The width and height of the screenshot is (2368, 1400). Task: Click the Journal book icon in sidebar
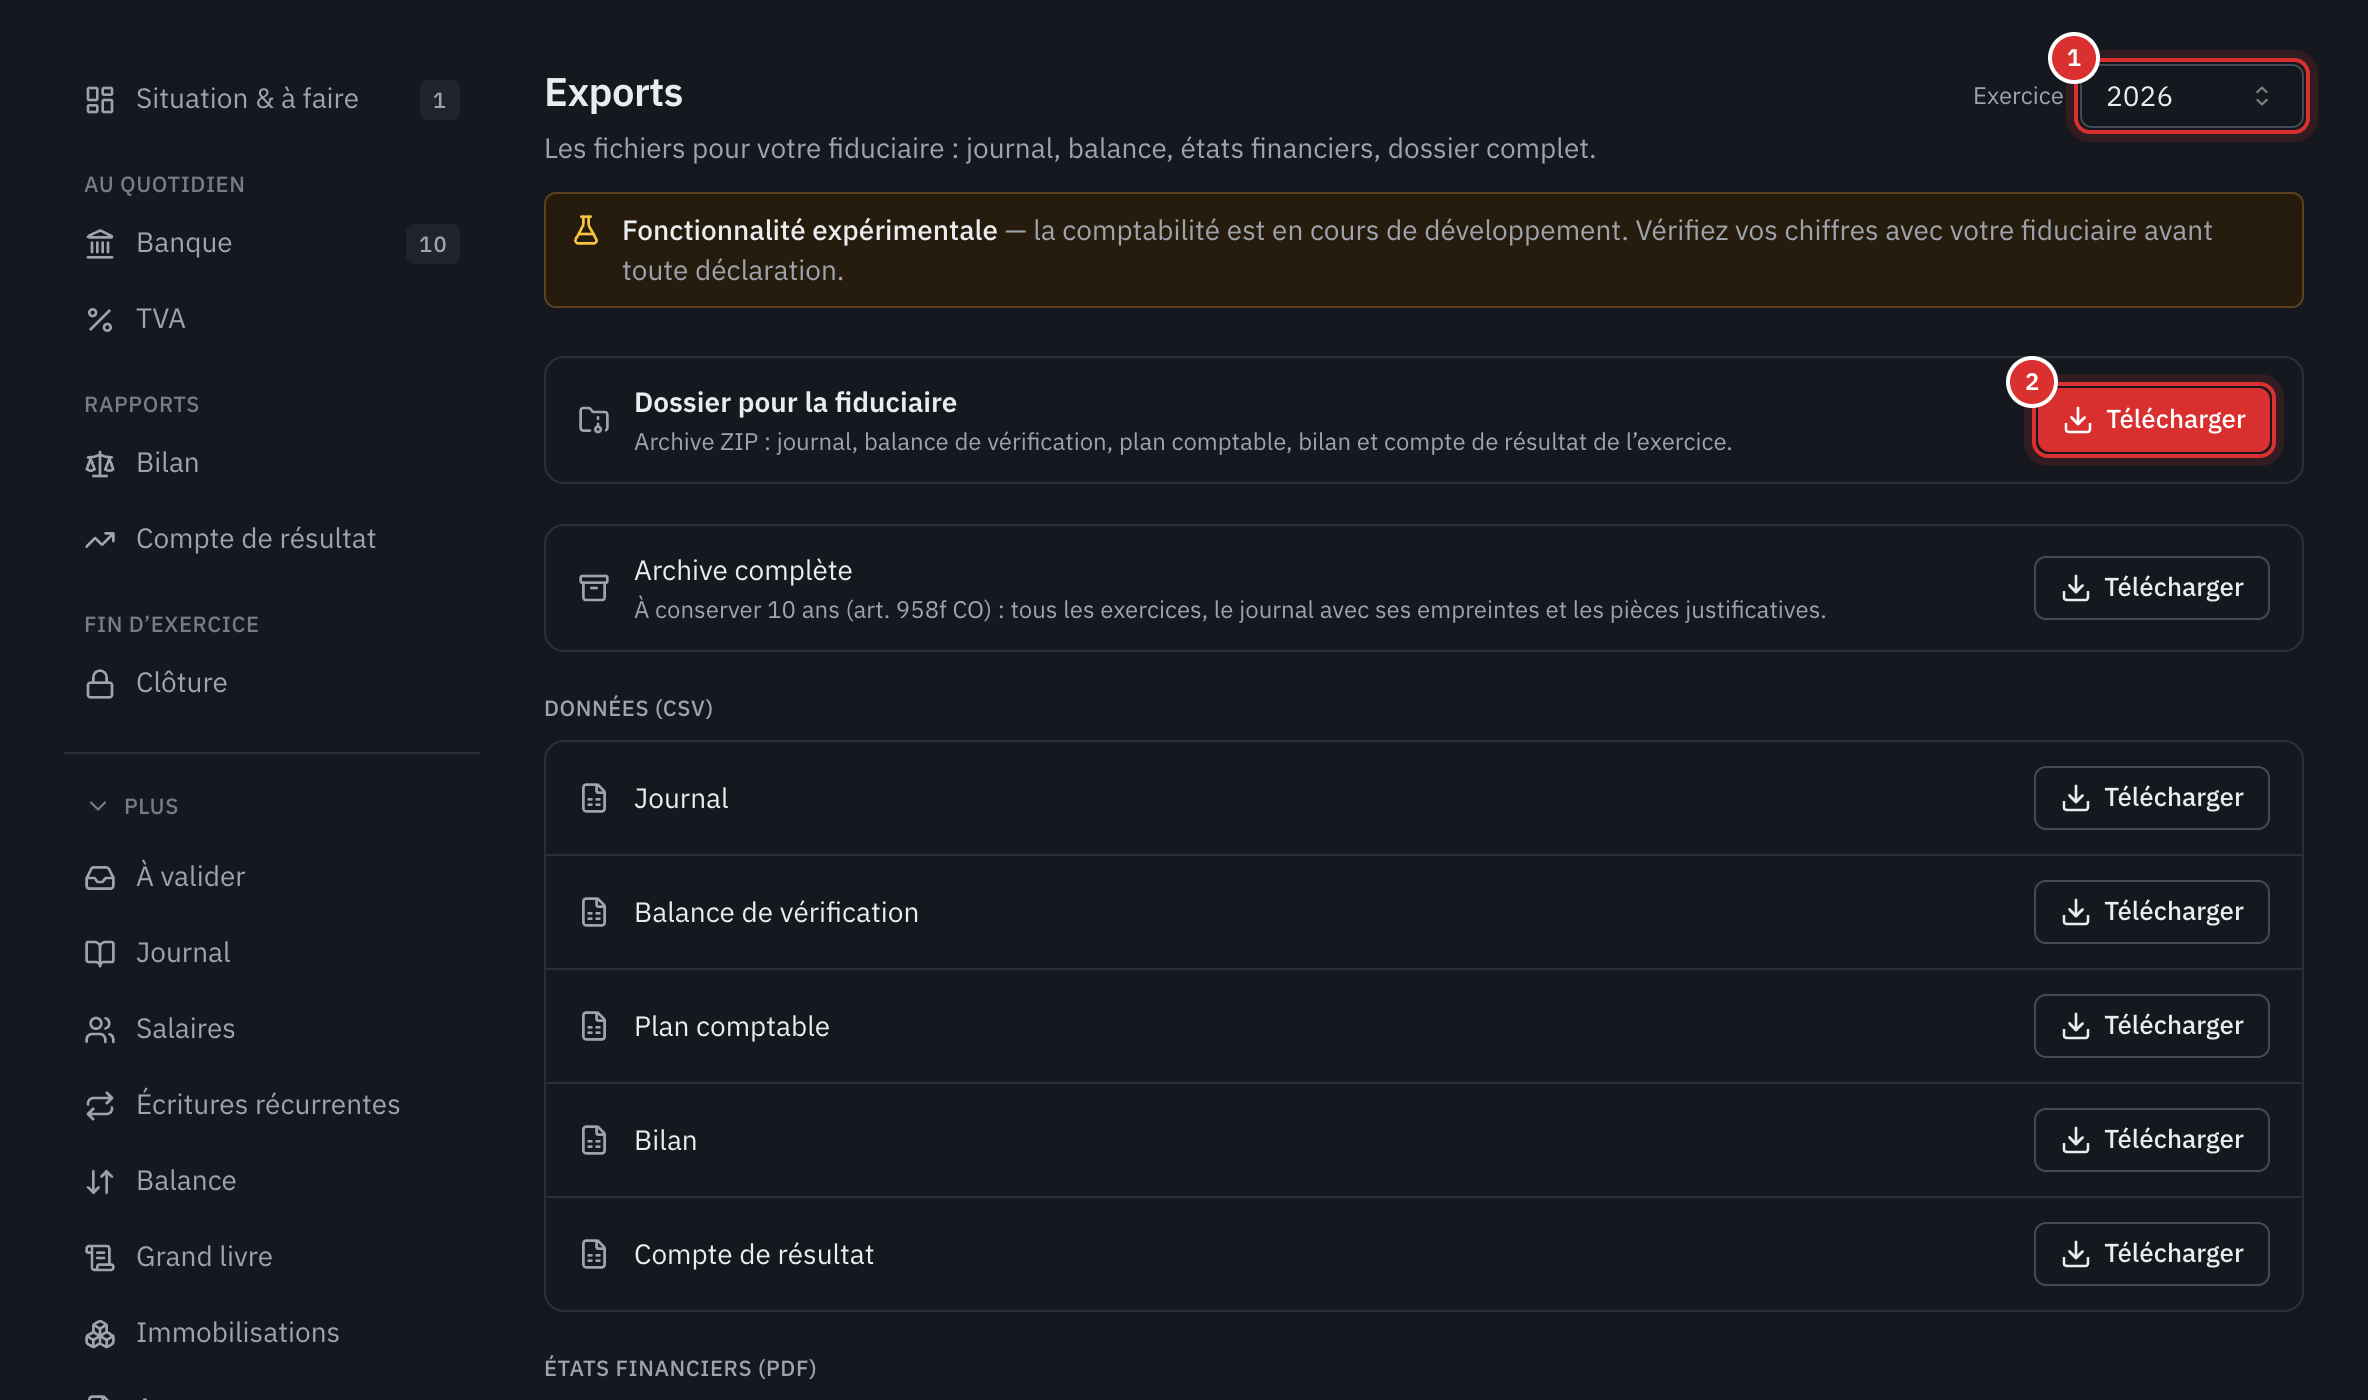100,954
